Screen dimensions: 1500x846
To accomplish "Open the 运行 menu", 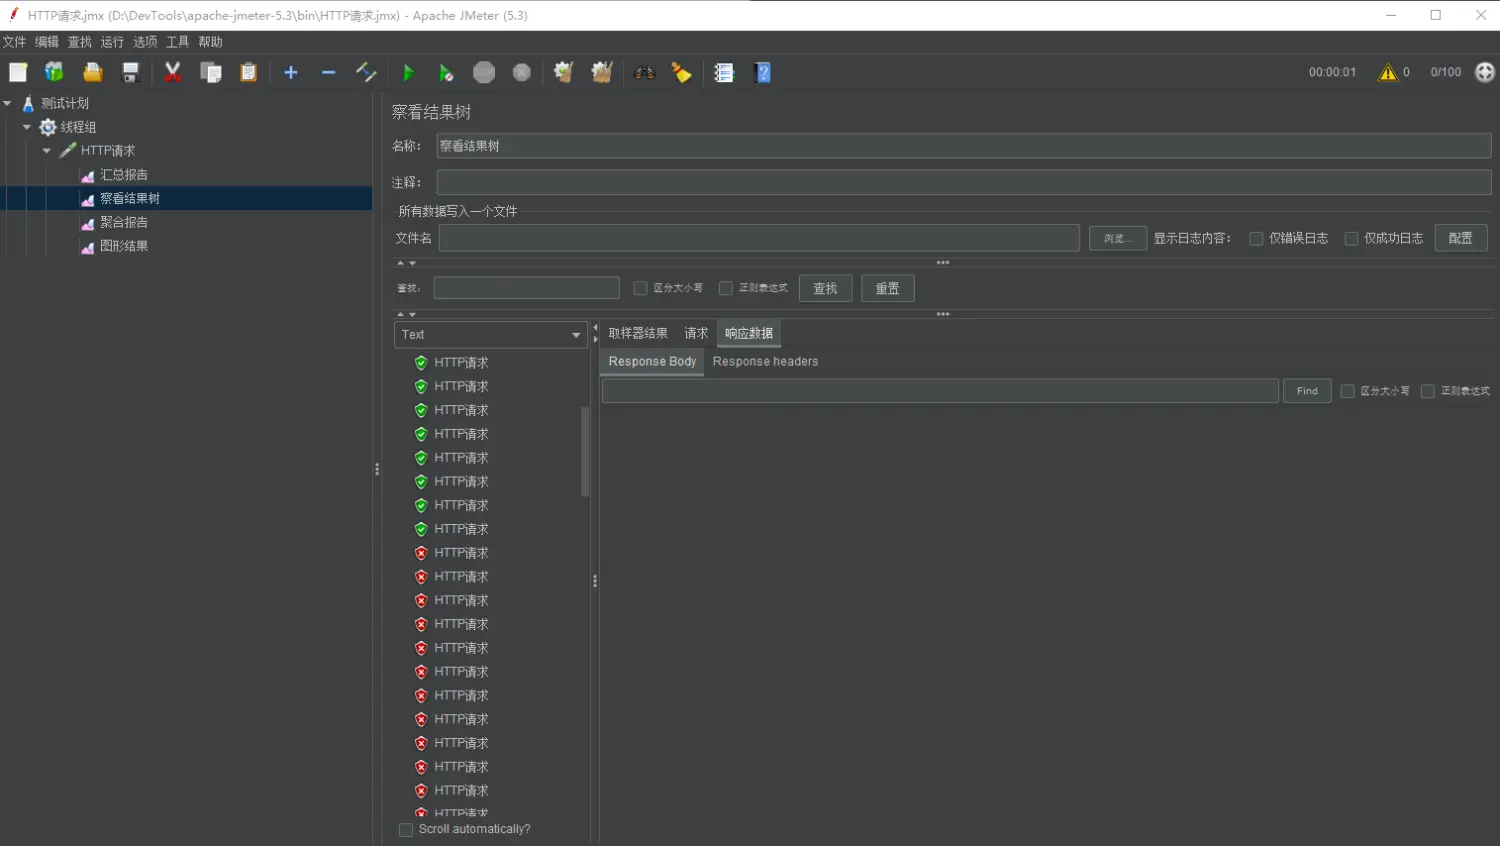I will [112, 42].
